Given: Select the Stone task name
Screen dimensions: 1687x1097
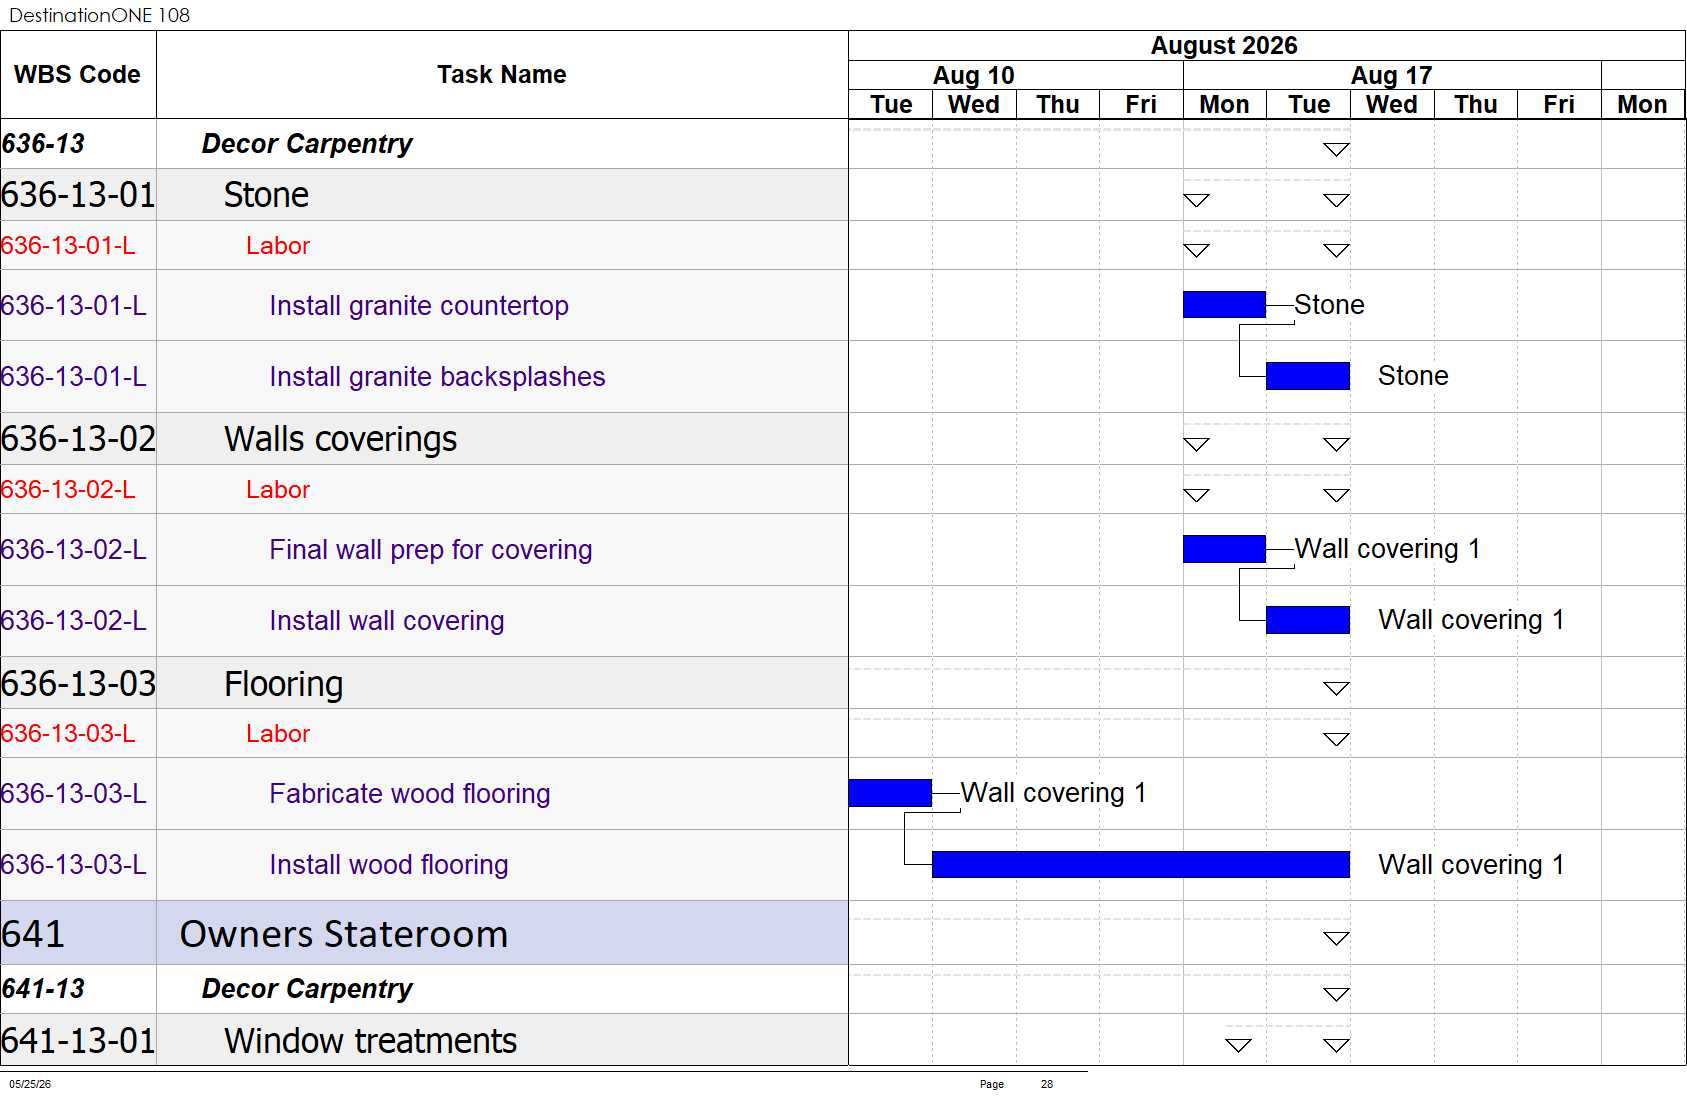Looking at the screenshot, I should click(266, 195).
